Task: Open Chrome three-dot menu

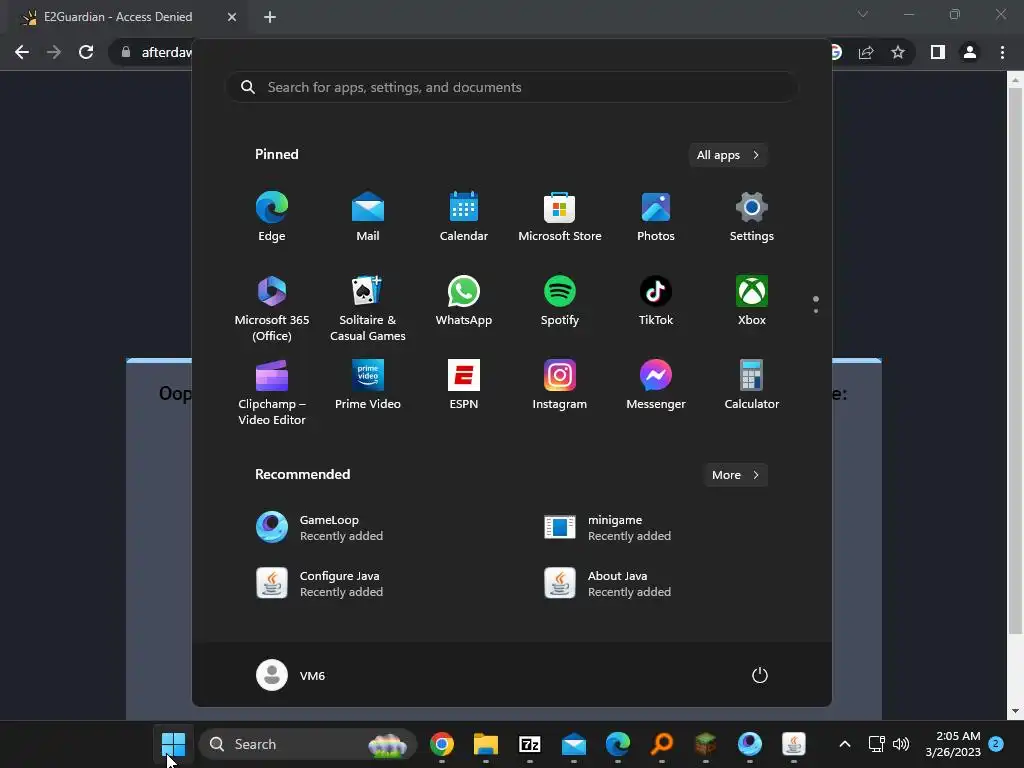Action: (x=1002, y=52)
